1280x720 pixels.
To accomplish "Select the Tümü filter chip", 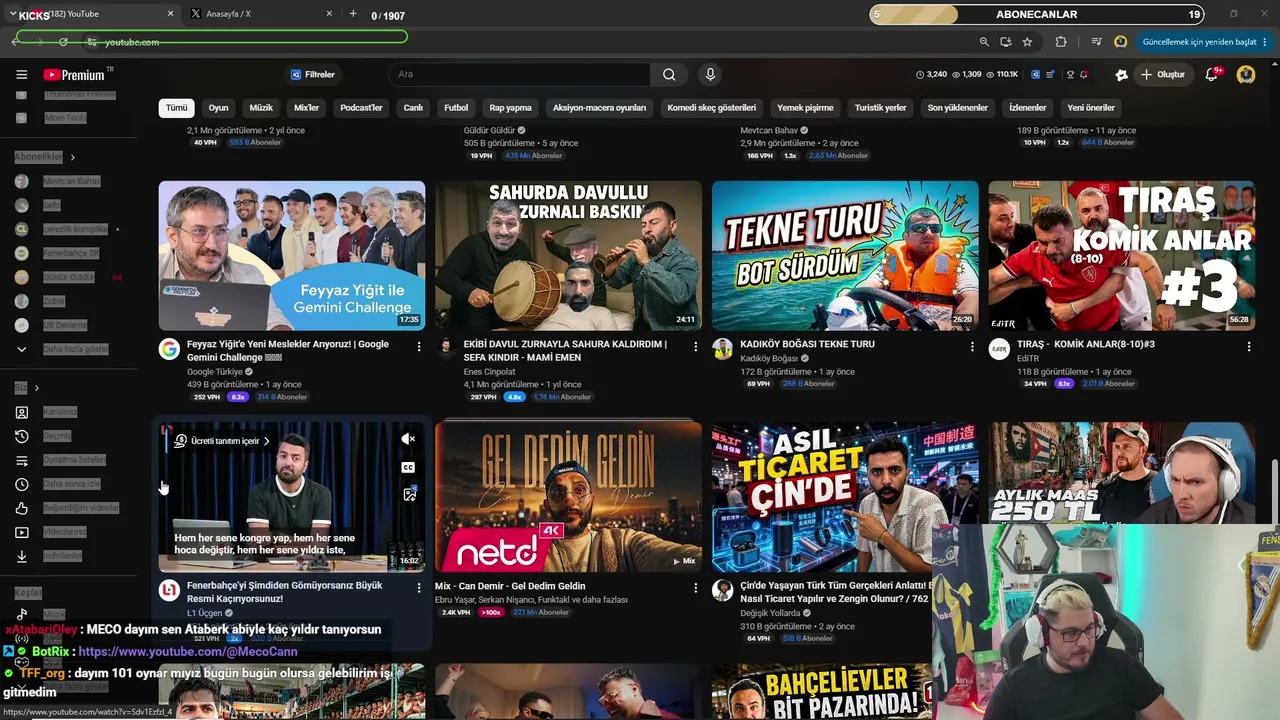I will pos(177,108).
